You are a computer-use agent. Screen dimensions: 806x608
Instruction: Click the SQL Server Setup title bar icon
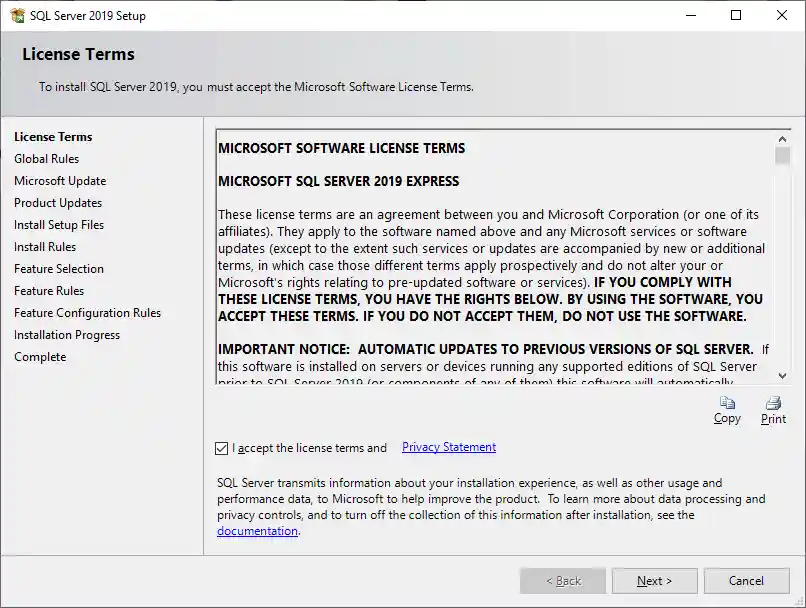[18, 15]
